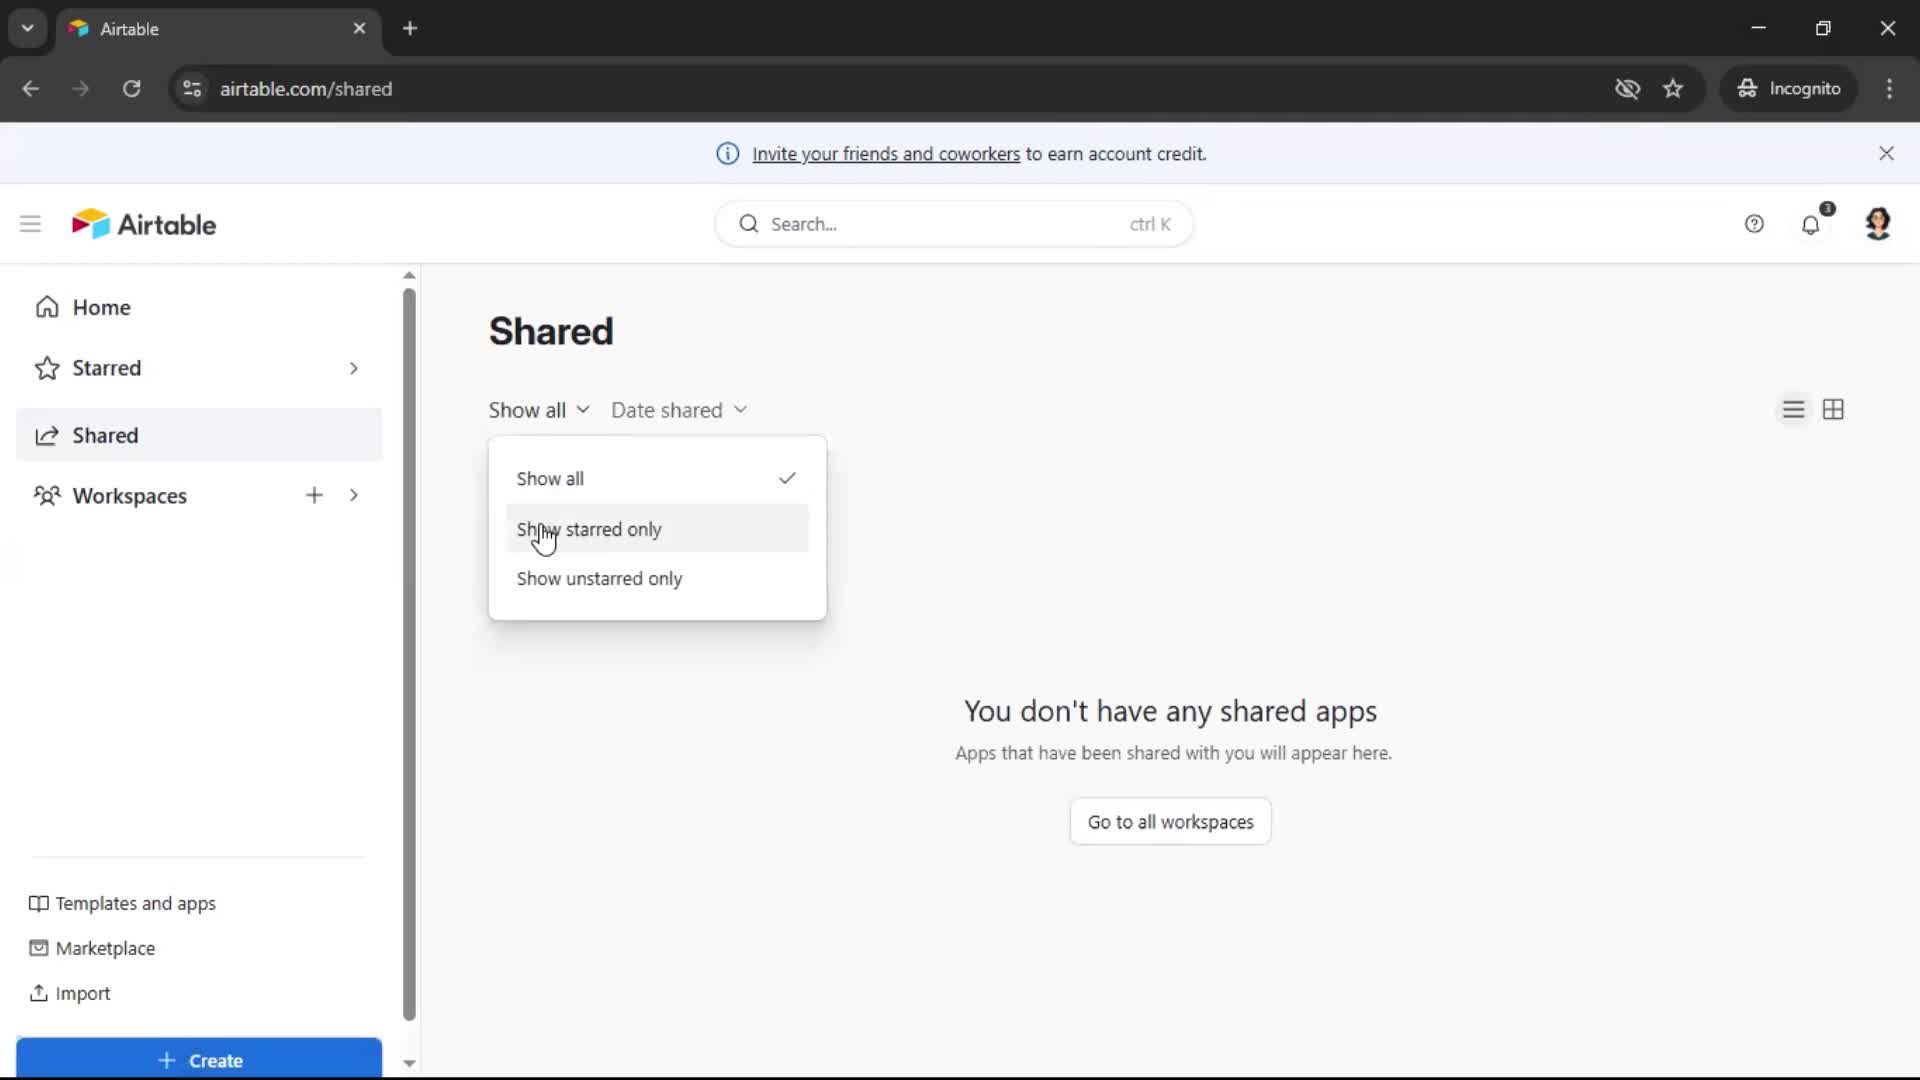Open the tab search dropdown
The width and height of the screenshot is (1920, 1080).
28,28
